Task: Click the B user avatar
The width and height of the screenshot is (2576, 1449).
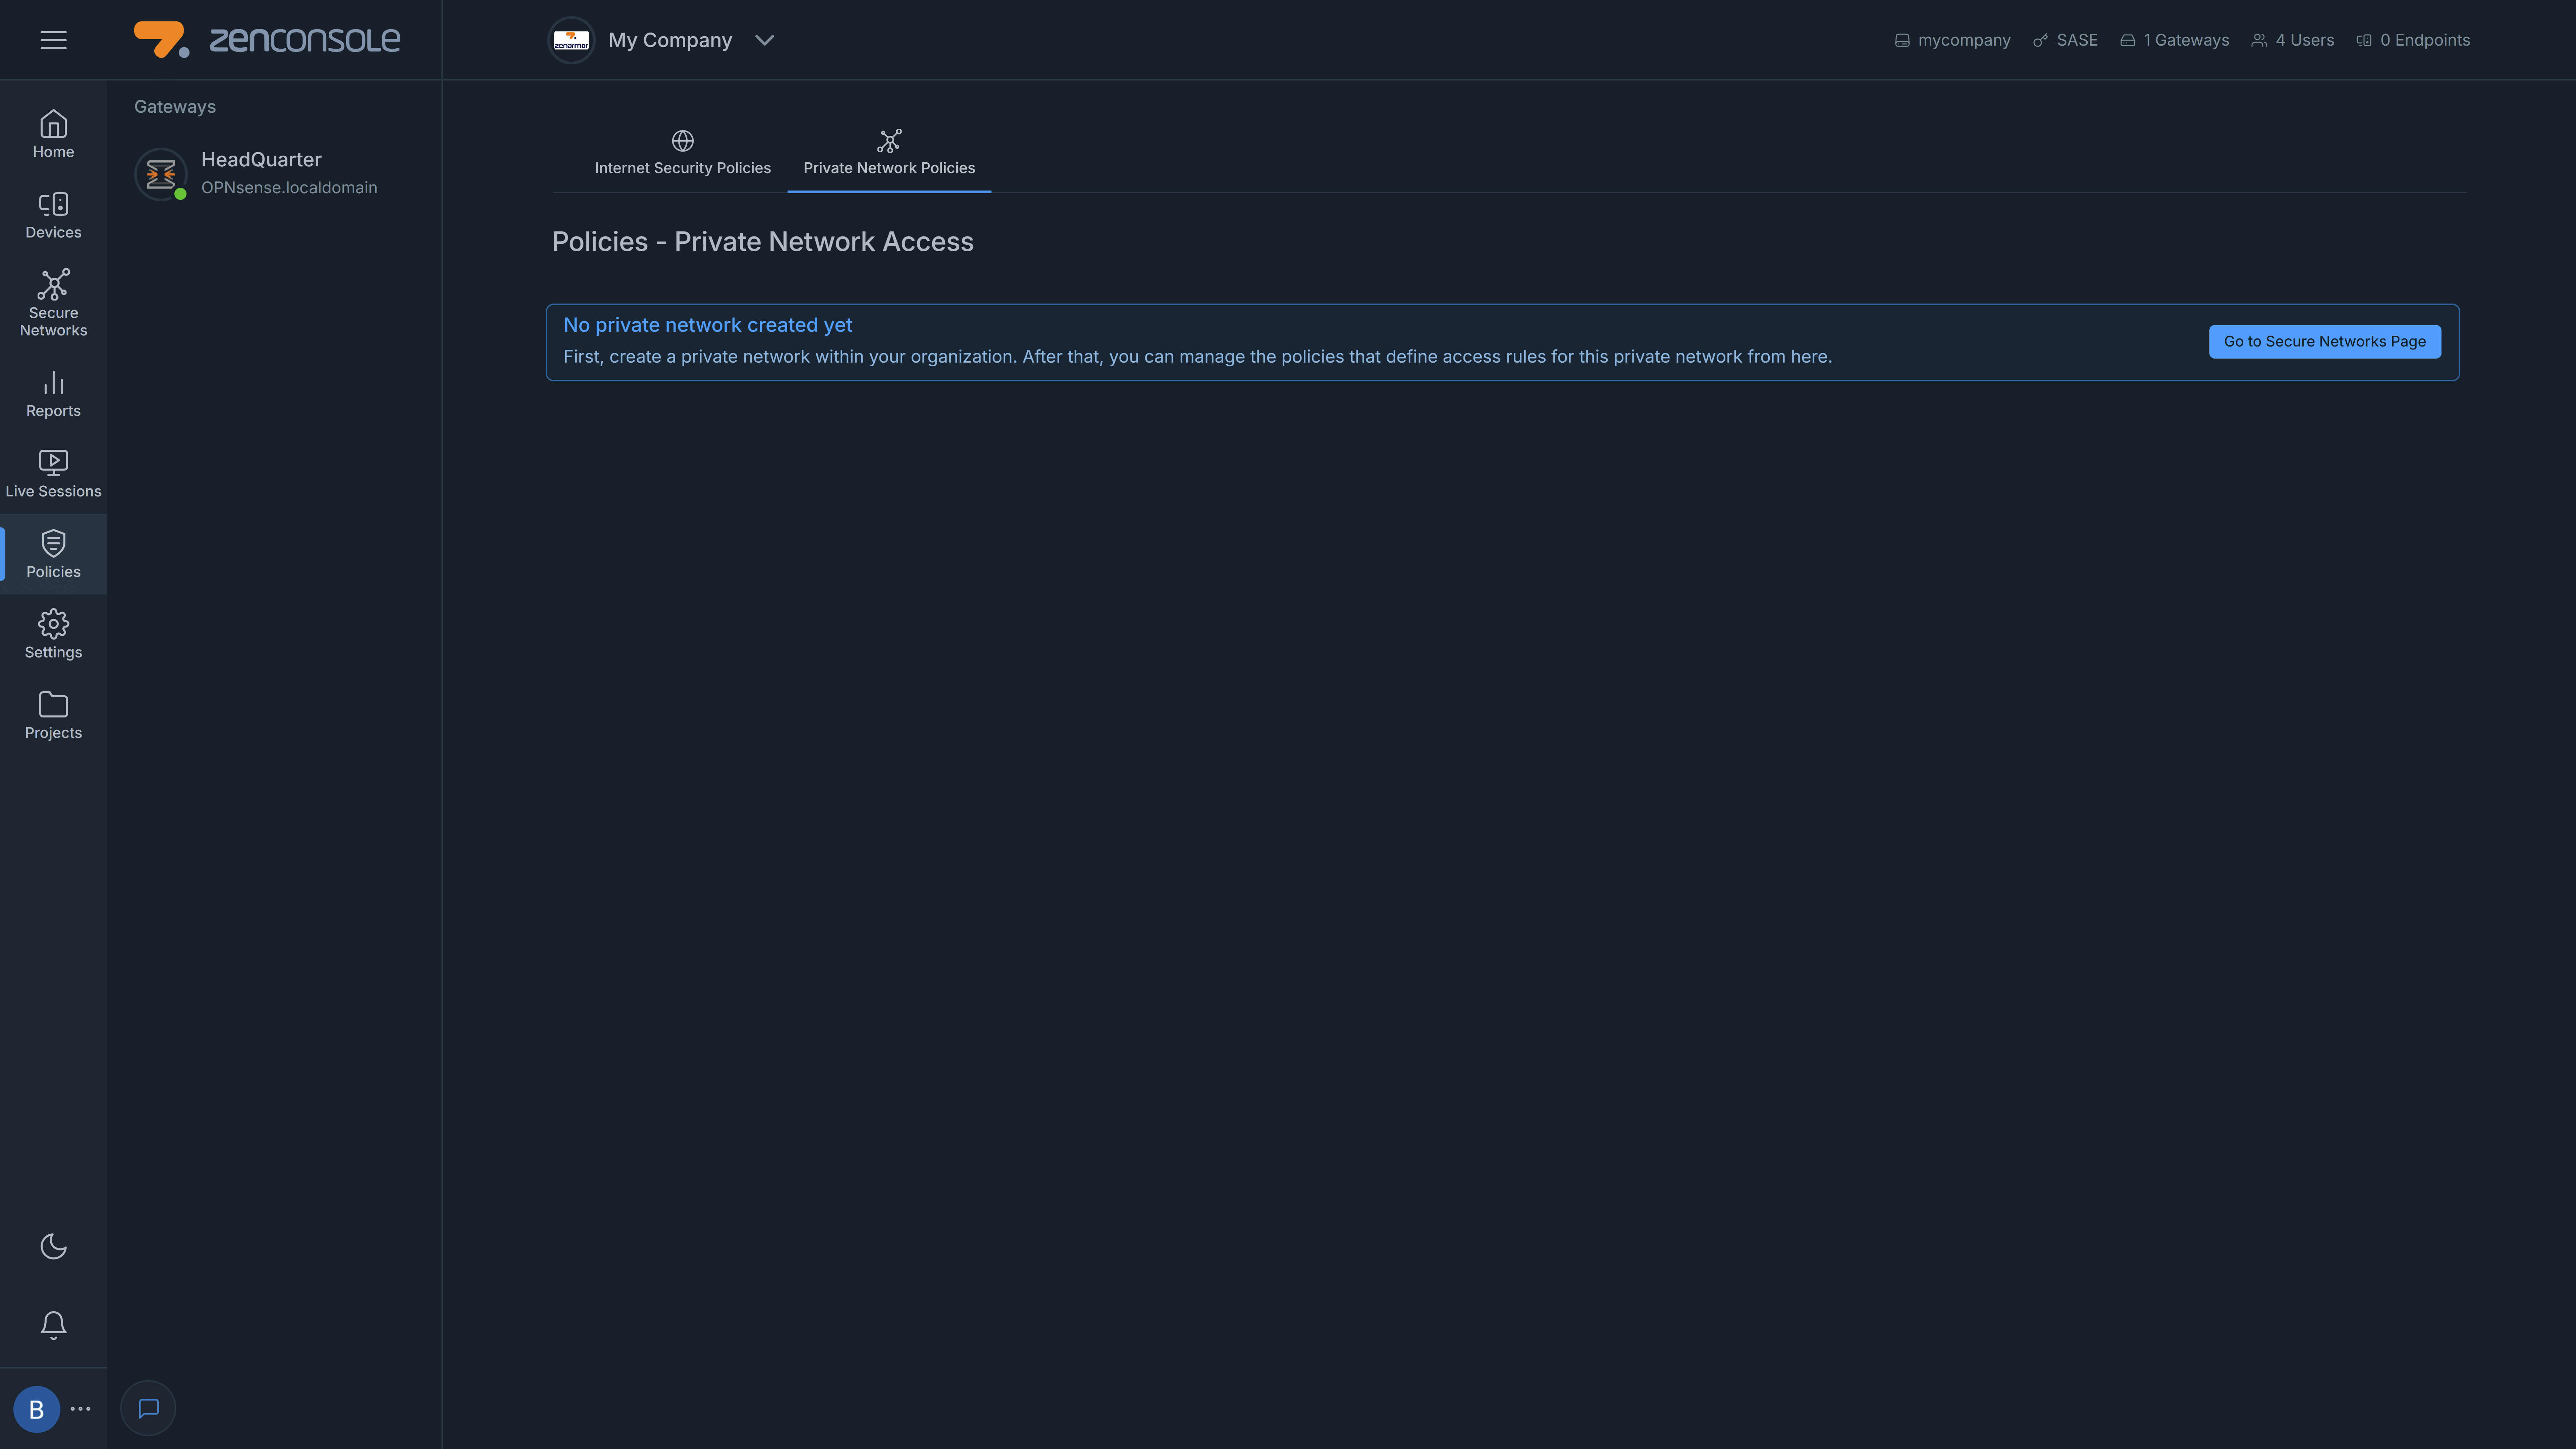Action: [36, 1409]
